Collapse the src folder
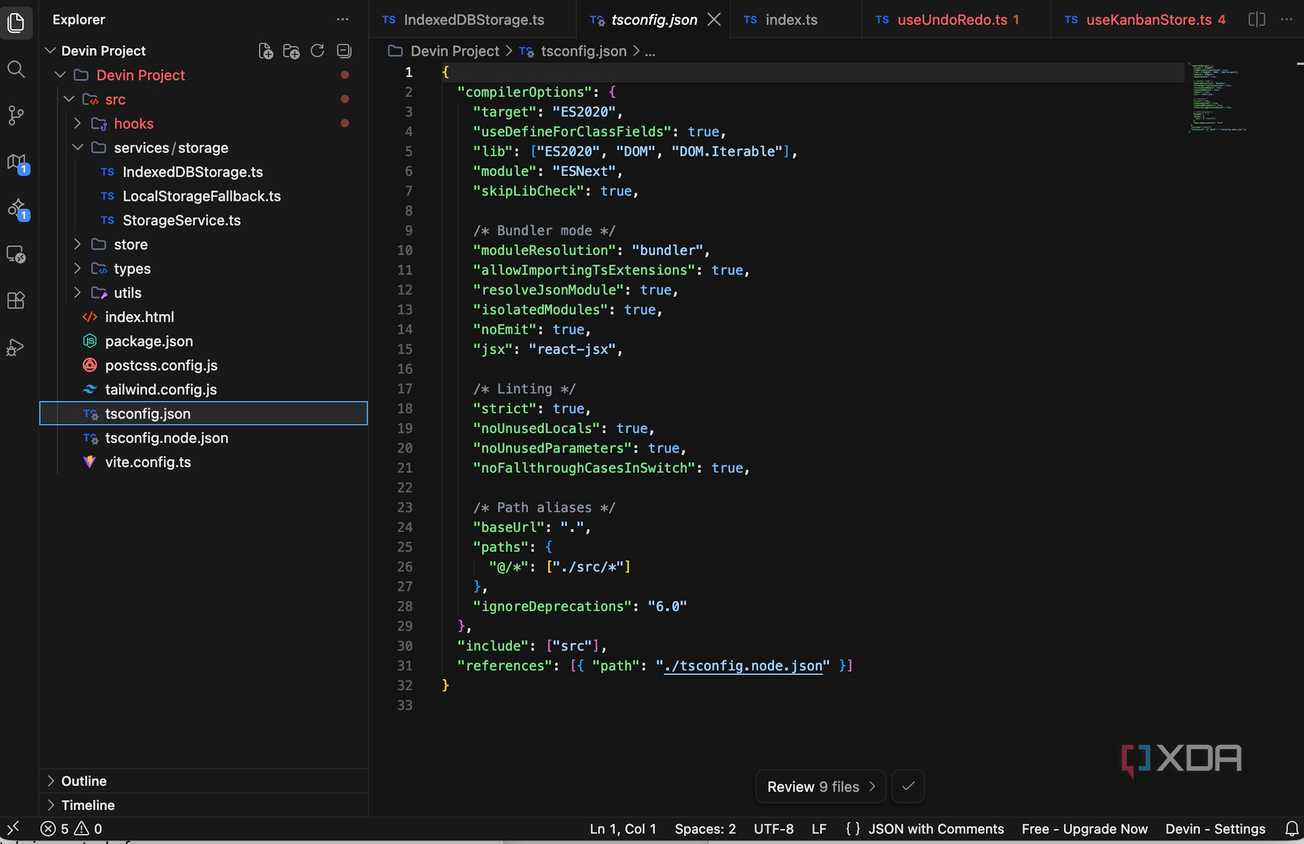Screen dimensions: 1304x844 (x=69, y=99)
